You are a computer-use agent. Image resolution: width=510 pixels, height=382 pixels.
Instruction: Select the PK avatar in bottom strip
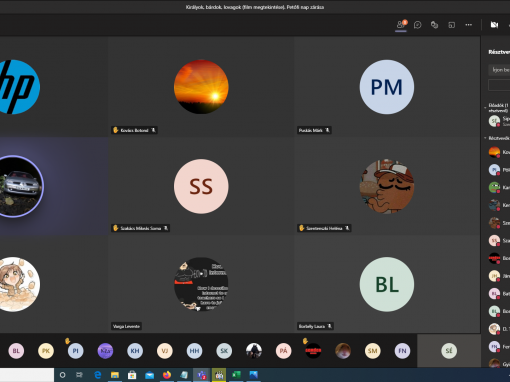pos(46,351)
